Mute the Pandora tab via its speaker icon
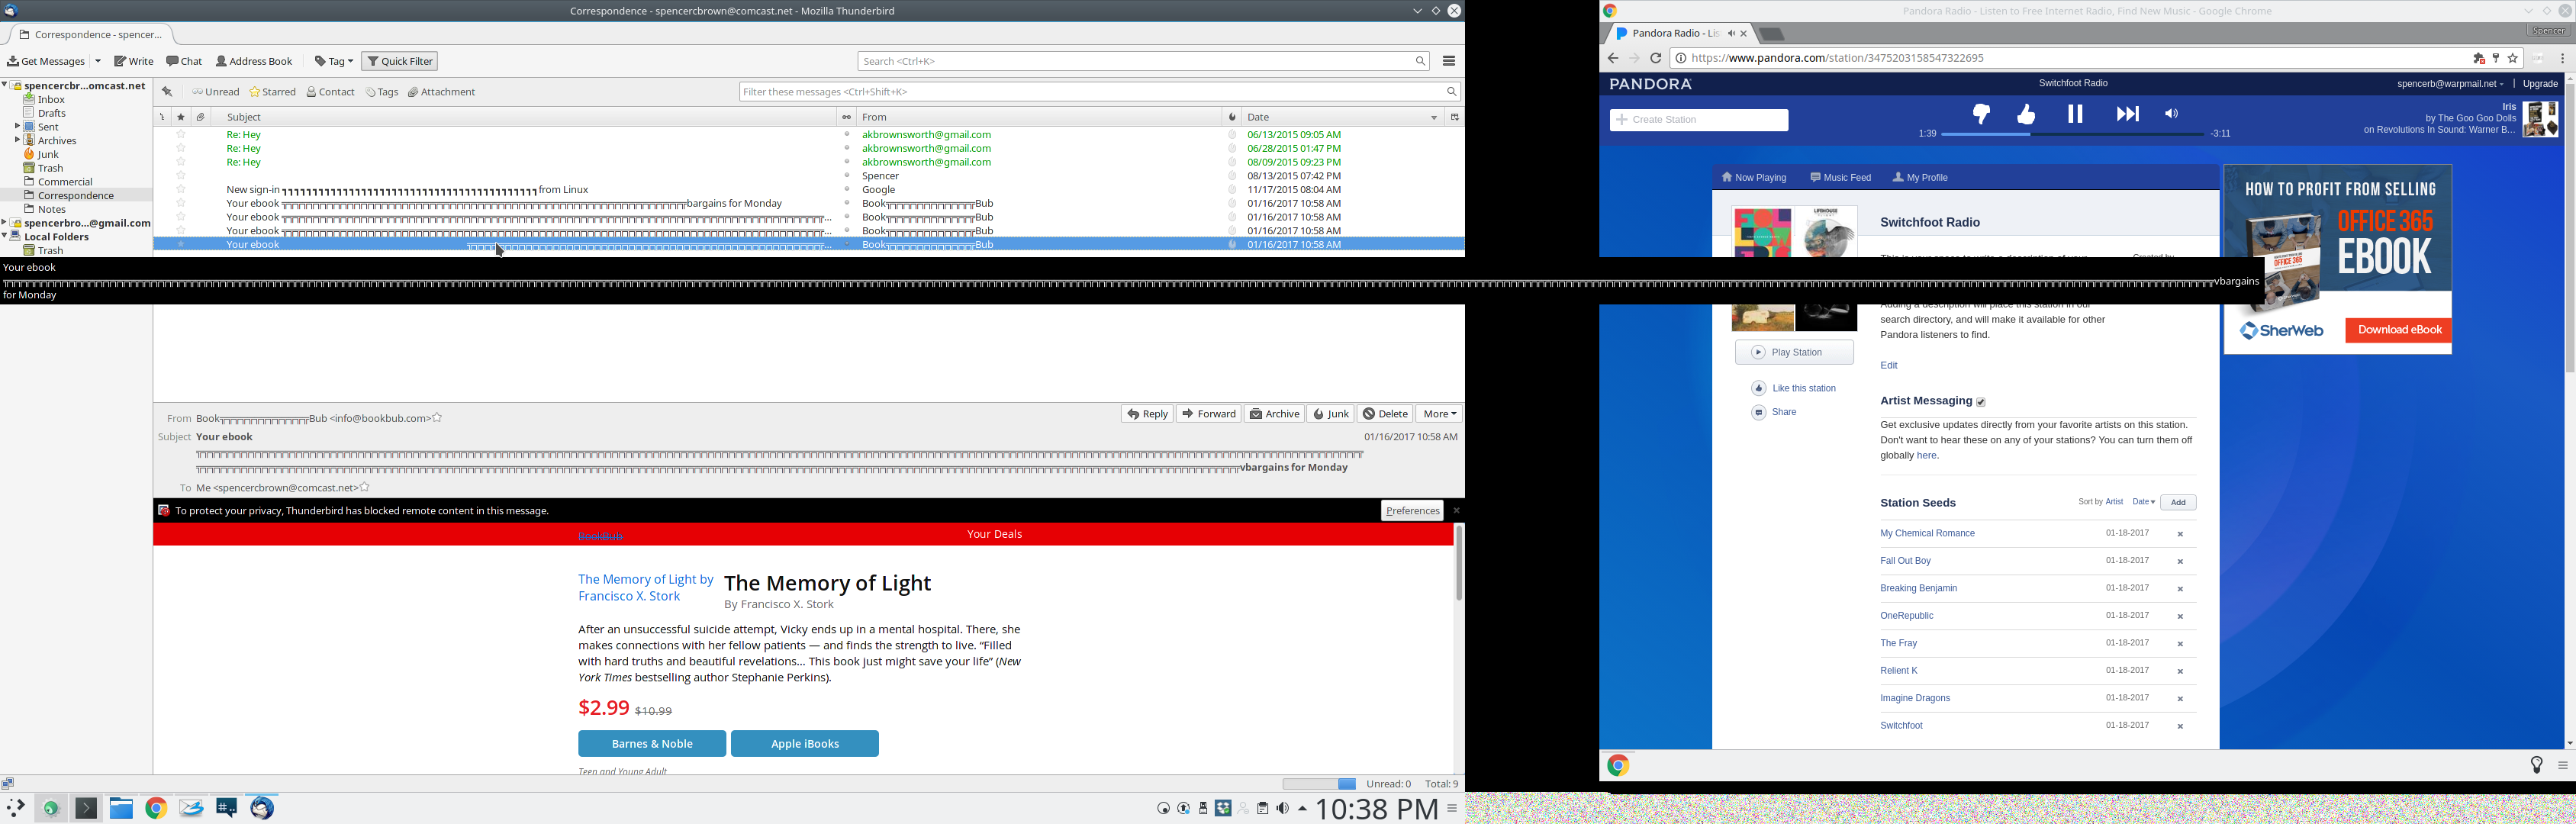Image resolution: width=2576 pixels, height=824 pixels. click(x=1731, y=34)
